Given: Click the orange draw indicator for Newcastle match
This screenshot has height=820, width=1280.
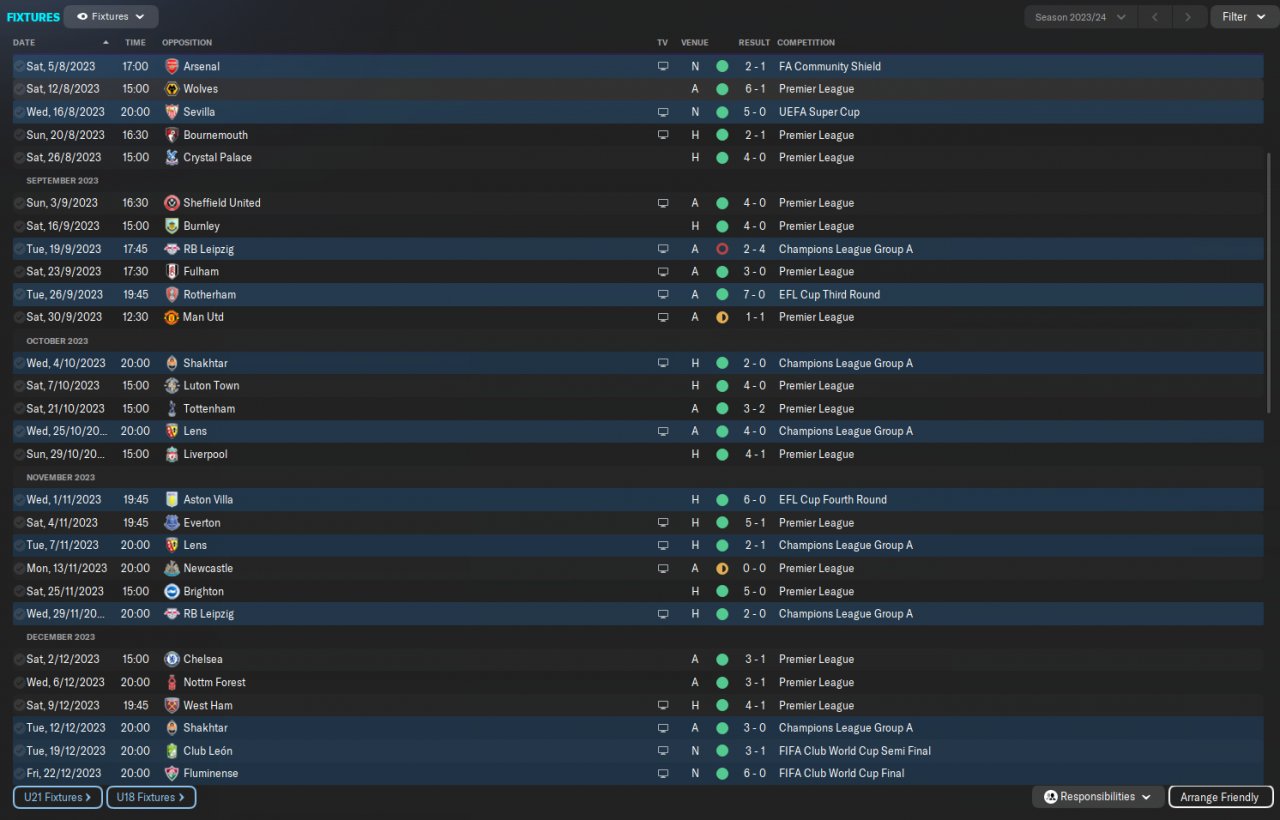Looking at the screenshot, I should (x=722, y=568).
